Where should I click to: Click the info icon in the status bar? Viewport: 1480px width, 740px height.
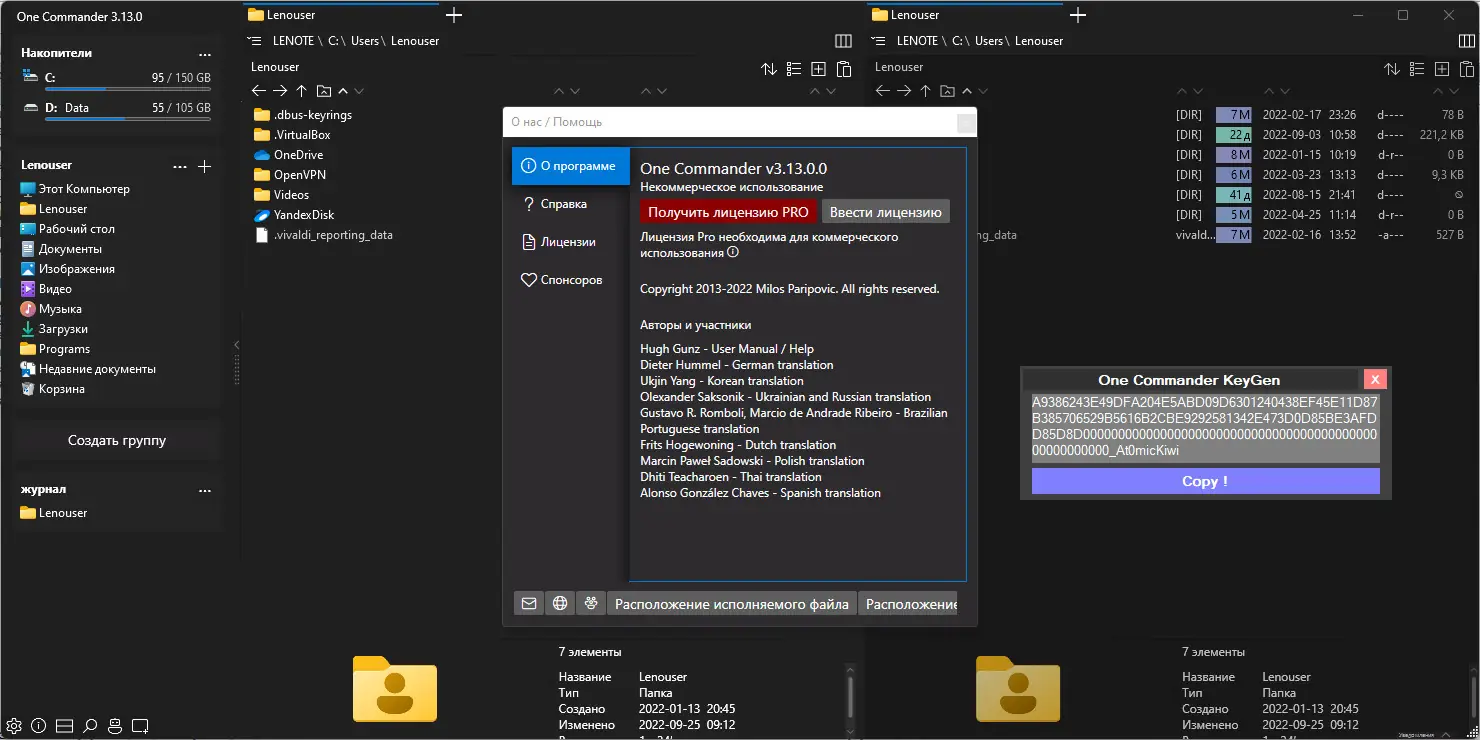(x=38, y=725)
